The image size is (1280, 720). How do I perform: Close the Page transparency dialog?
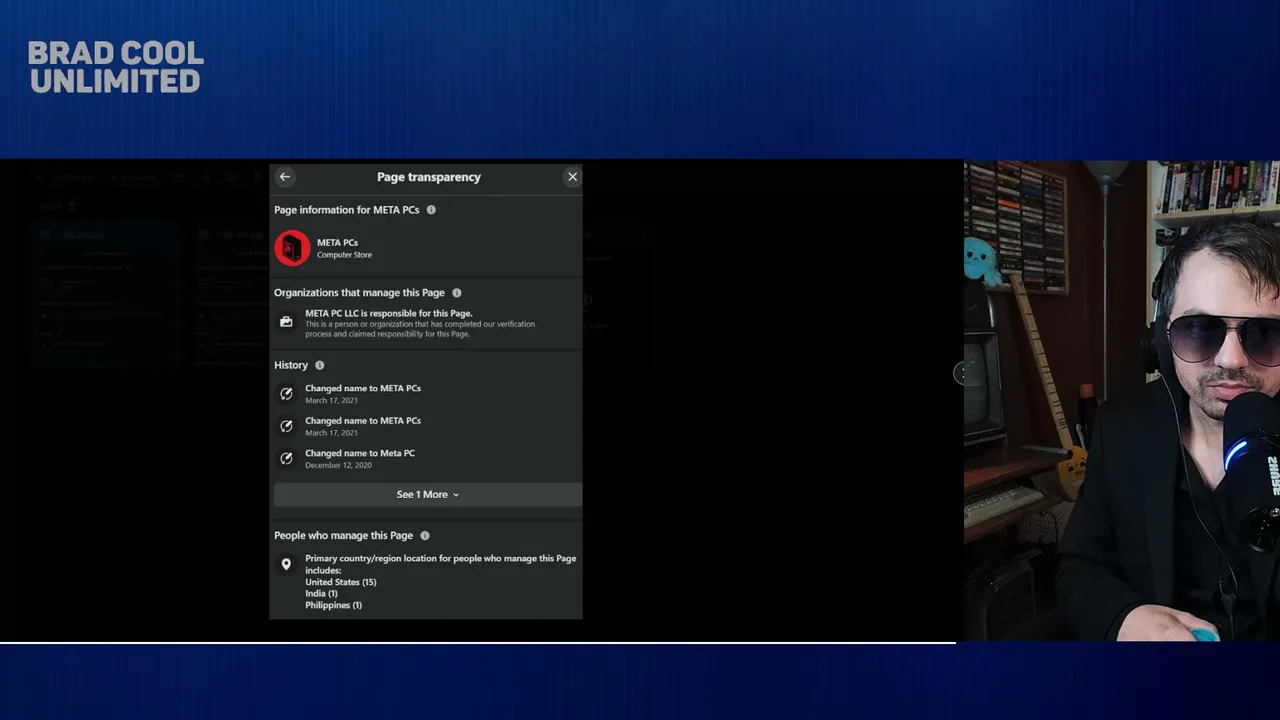click(x=572, y=177)
